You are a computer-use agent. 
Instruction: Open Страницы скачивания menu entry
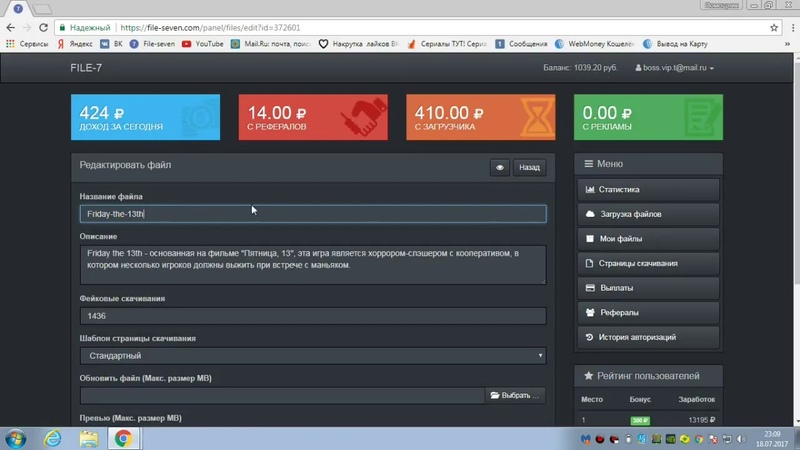tap(648, 263)
